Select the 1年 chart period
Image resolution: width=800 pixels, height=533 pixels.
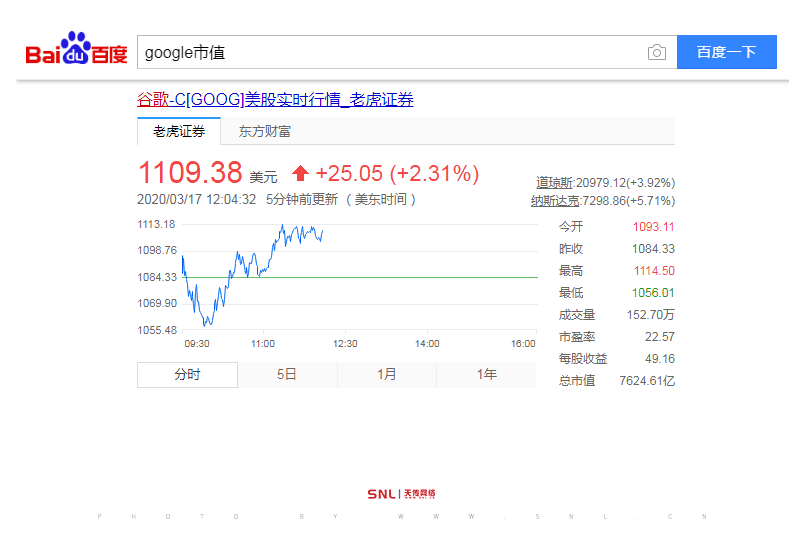pos(487,374)
